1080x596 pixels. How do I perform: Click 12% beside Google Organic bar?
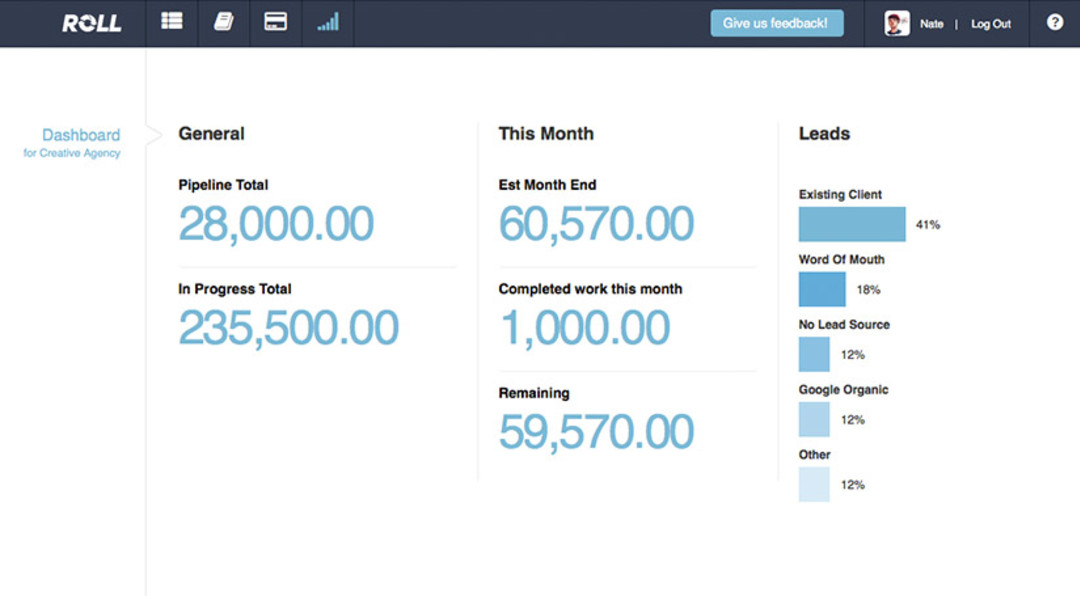point(852,420)
